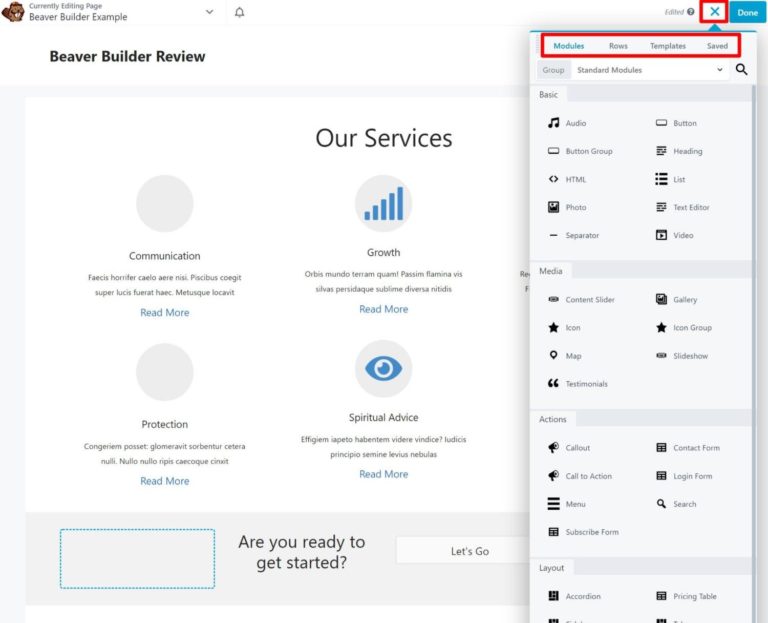Open the Templates tab
768x623 pixels.
pyautogui.click(x=668, y=46)
